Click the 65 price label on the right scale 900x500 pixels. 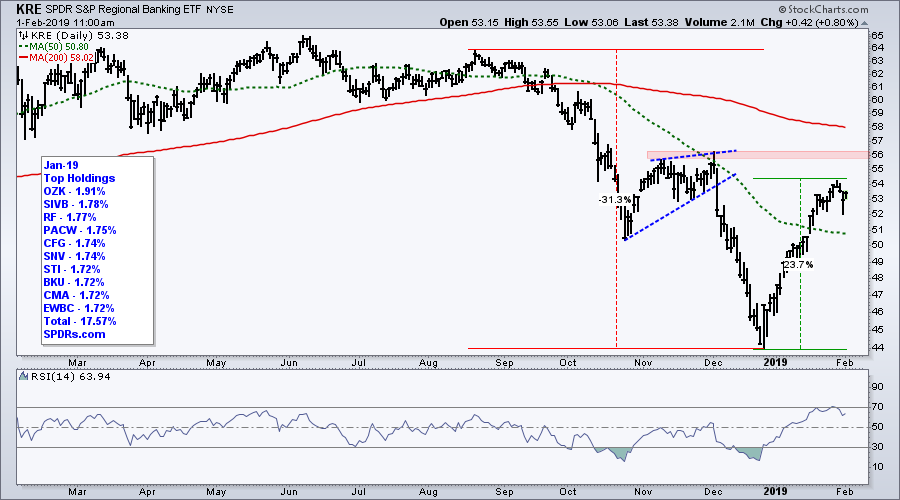coord(878,36)
